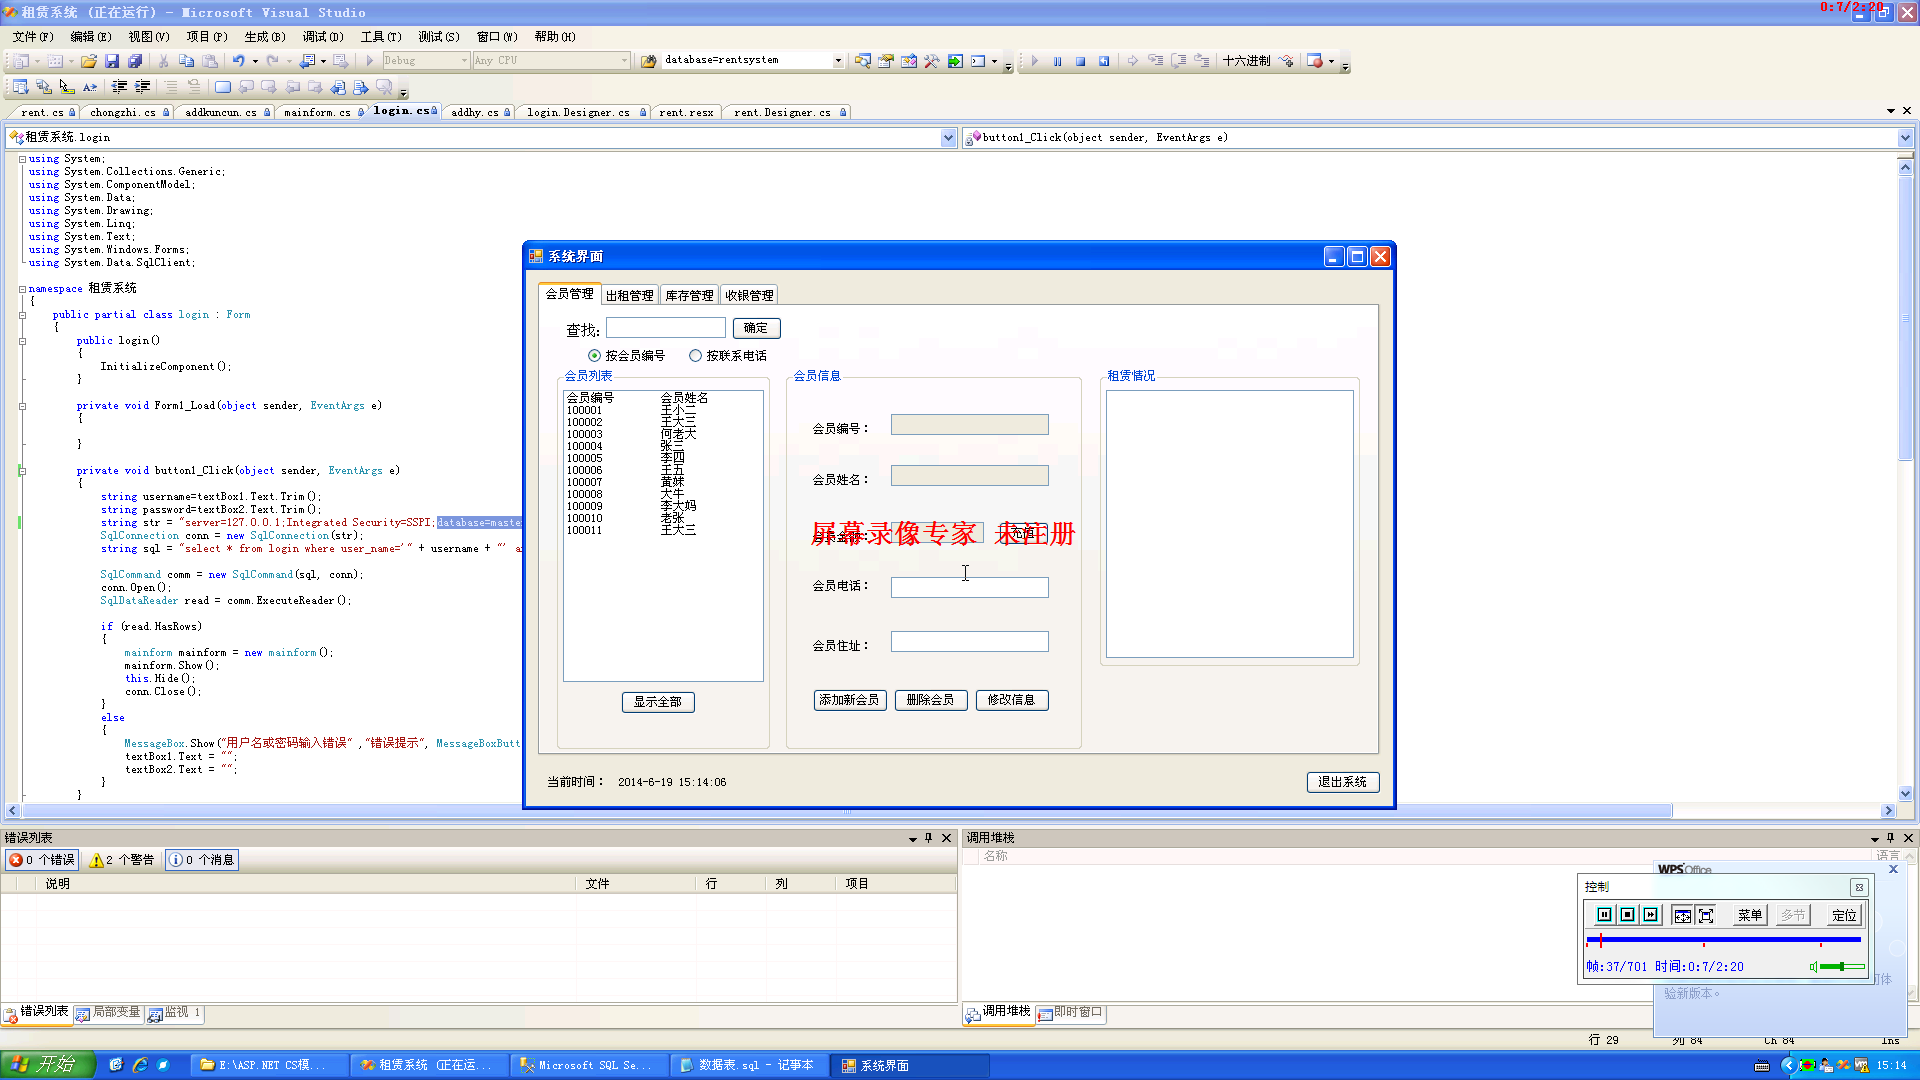Select the 按会员编号 radio button

594,356
